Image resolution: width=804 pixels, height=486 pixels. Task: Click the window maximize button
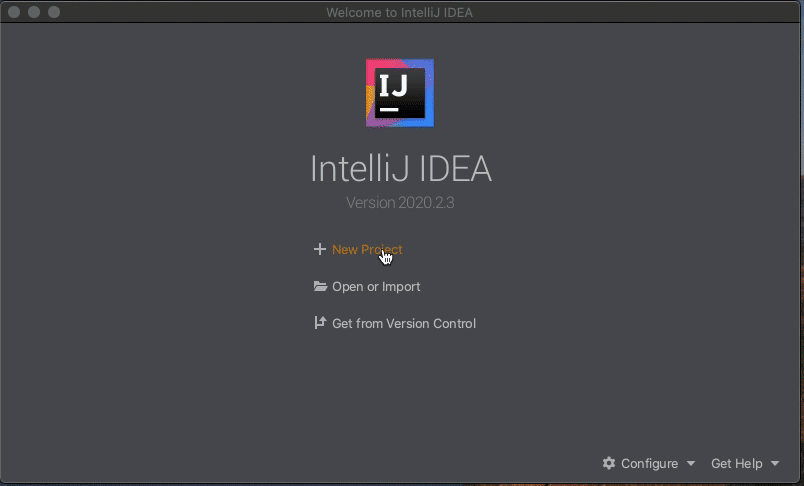54,12
